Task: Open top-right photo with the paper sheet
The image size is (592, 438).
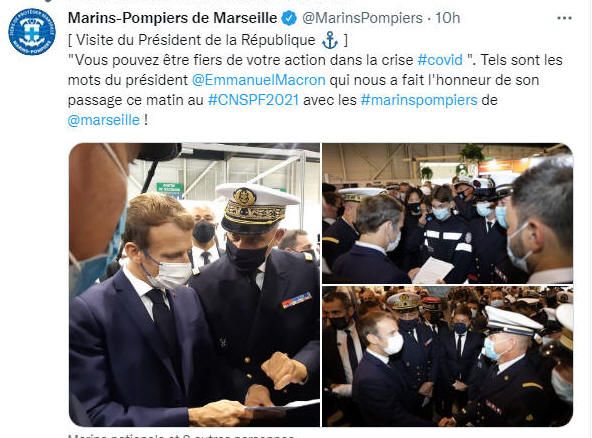Action: 447,213
